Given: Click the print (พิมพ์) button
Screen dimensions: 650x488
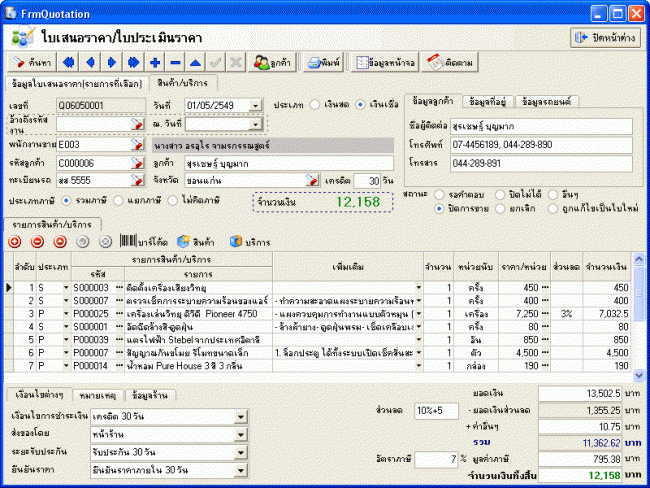Looking at the screenshot, I should click(x=323, y=63).
